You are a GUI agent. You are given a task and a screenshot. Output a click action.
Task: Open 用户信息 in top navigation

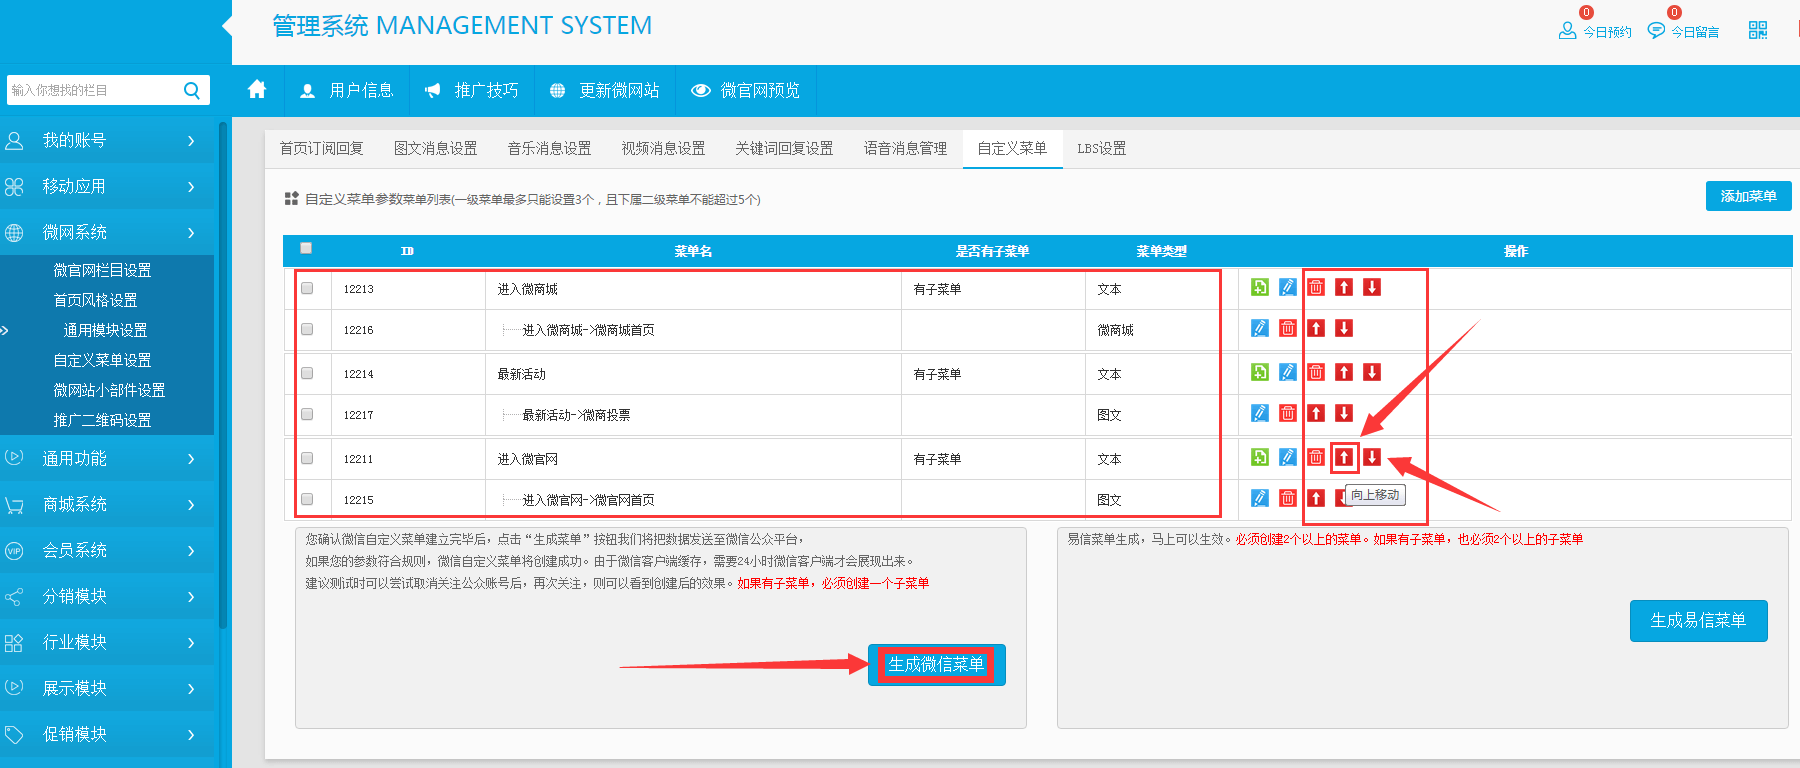click(x=347, y=91)
